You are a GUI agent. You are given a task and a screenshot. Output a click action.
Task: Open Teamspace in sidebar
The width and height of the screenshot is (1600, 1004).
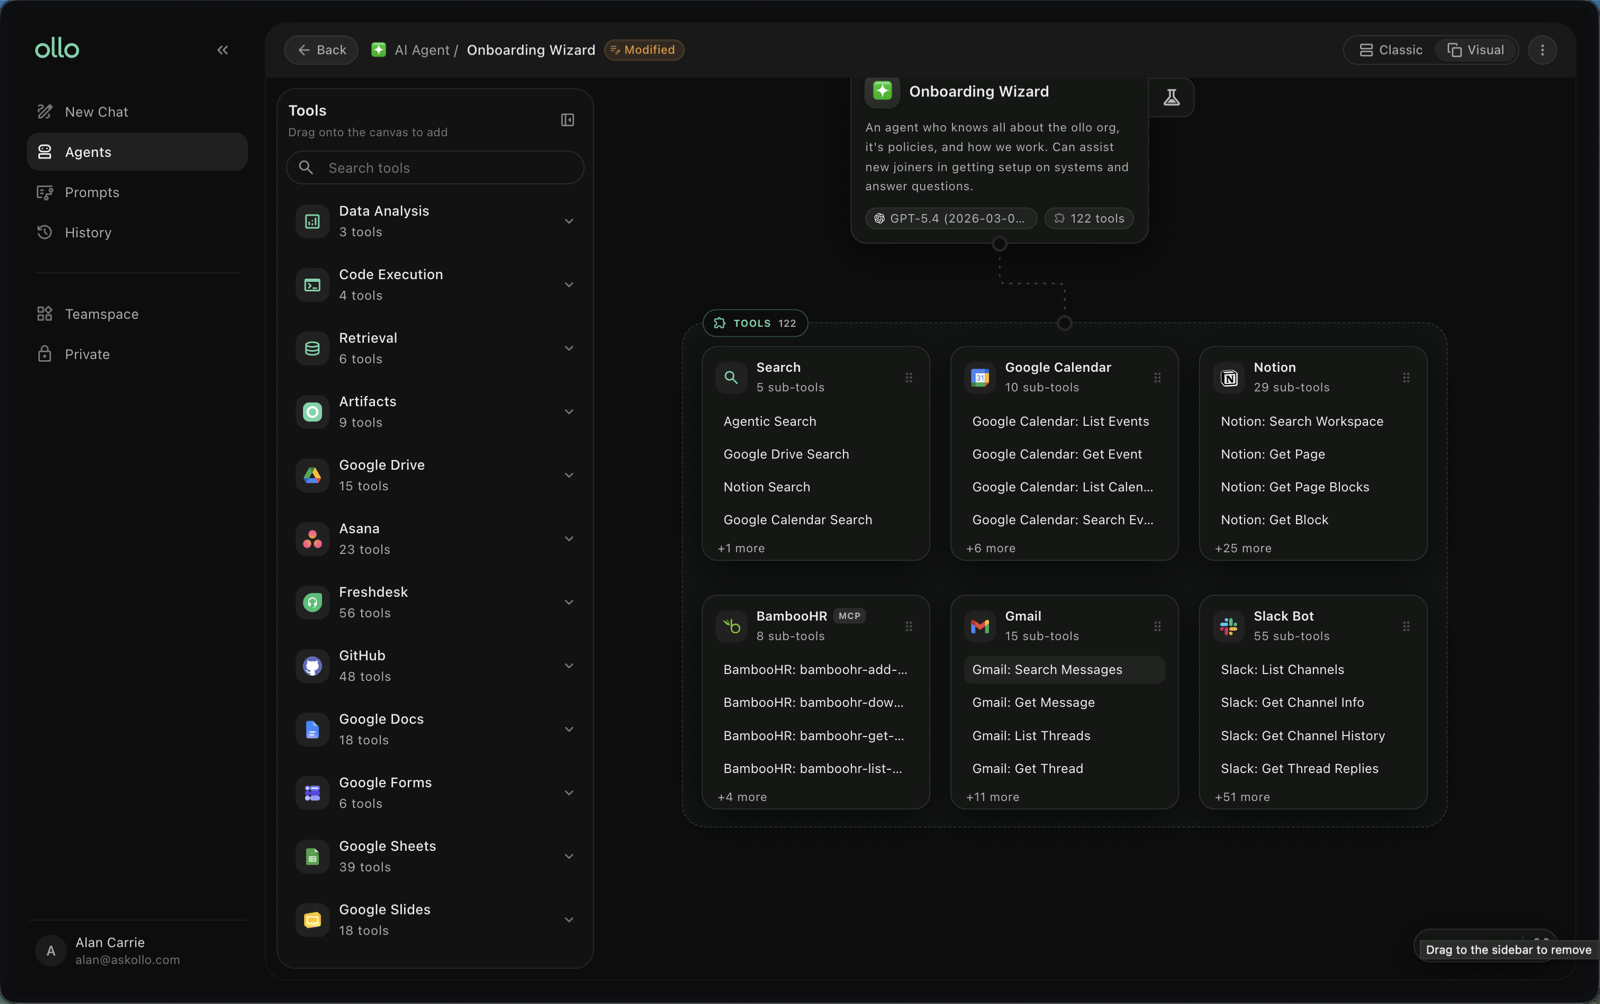[137, 314]
